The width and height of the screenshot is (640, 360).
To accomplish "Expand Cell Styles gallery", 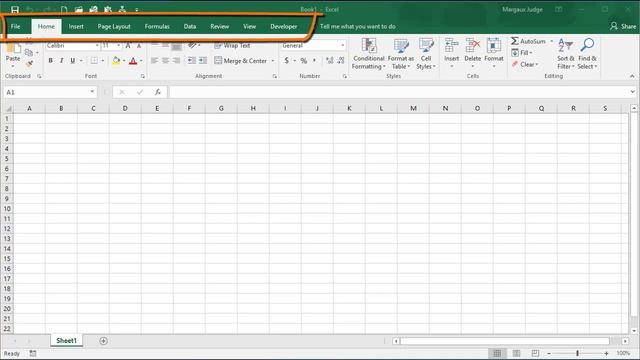I will tap(426, 54).
